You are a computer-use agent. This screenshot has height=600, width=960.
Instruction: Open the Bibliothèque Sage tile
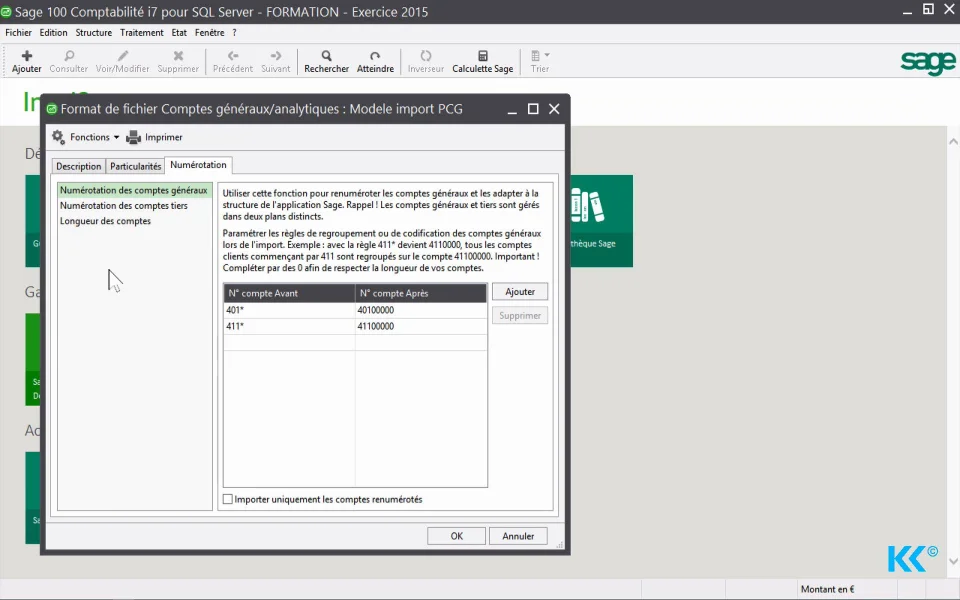601,220
